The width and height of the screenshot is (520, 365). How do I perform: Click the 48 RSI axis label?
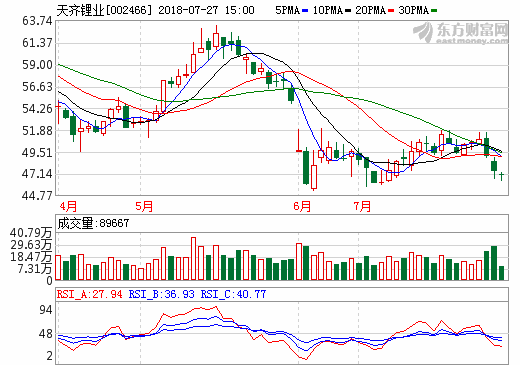pos(46,334)
